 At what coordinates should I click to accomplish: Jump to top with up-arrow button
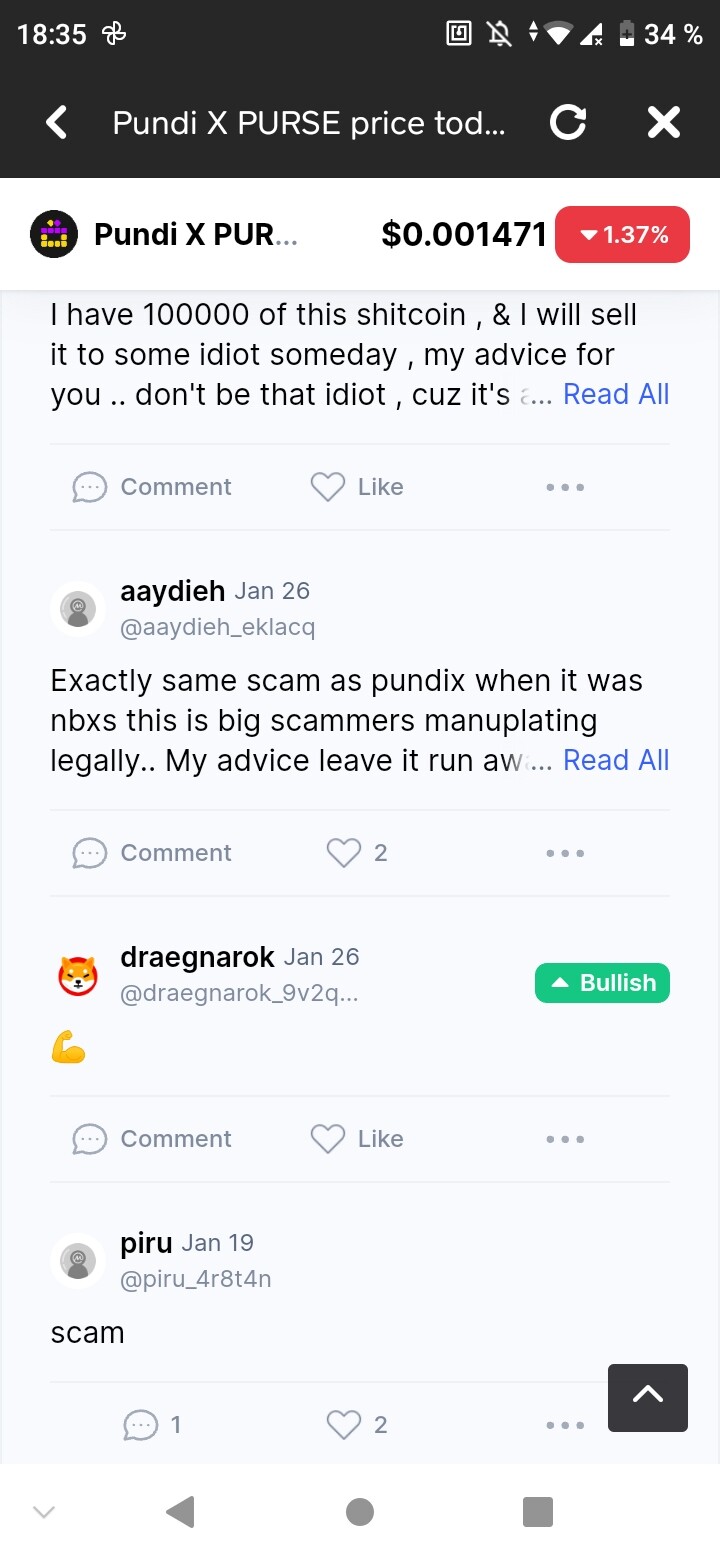point(648,1397)
